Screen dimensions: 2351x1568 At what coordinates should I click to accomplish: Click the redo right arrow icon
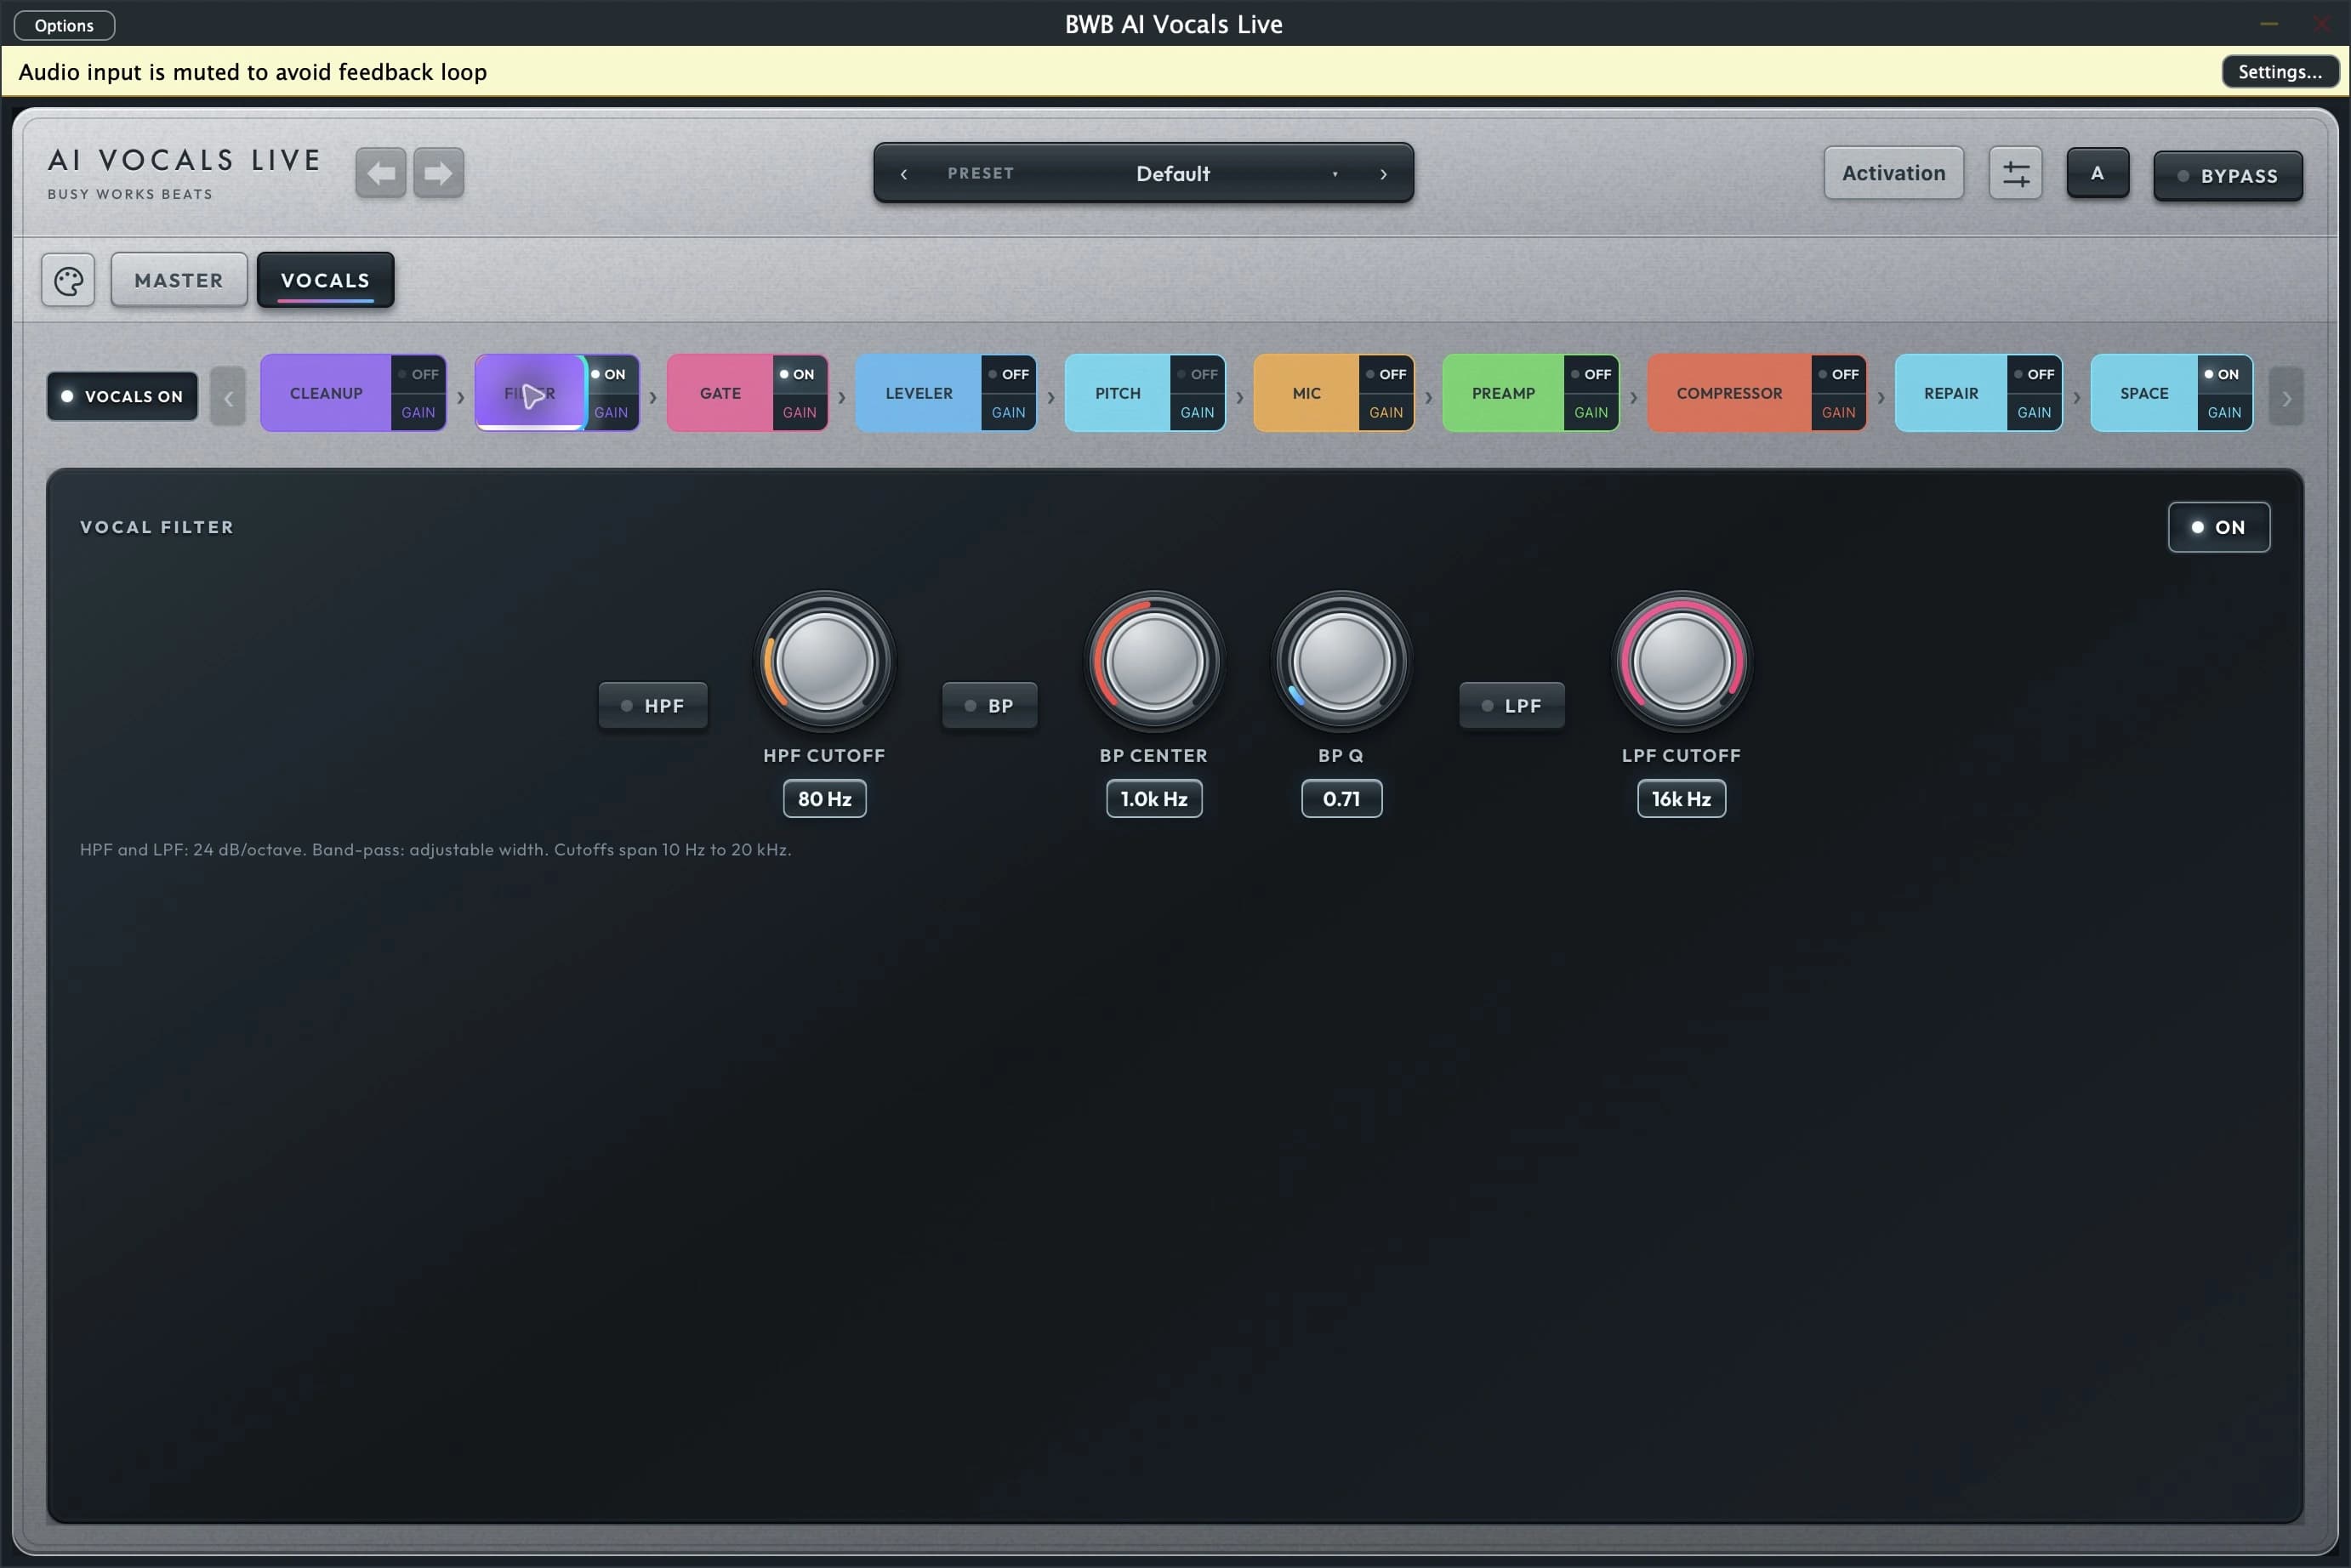pos(438,173)
